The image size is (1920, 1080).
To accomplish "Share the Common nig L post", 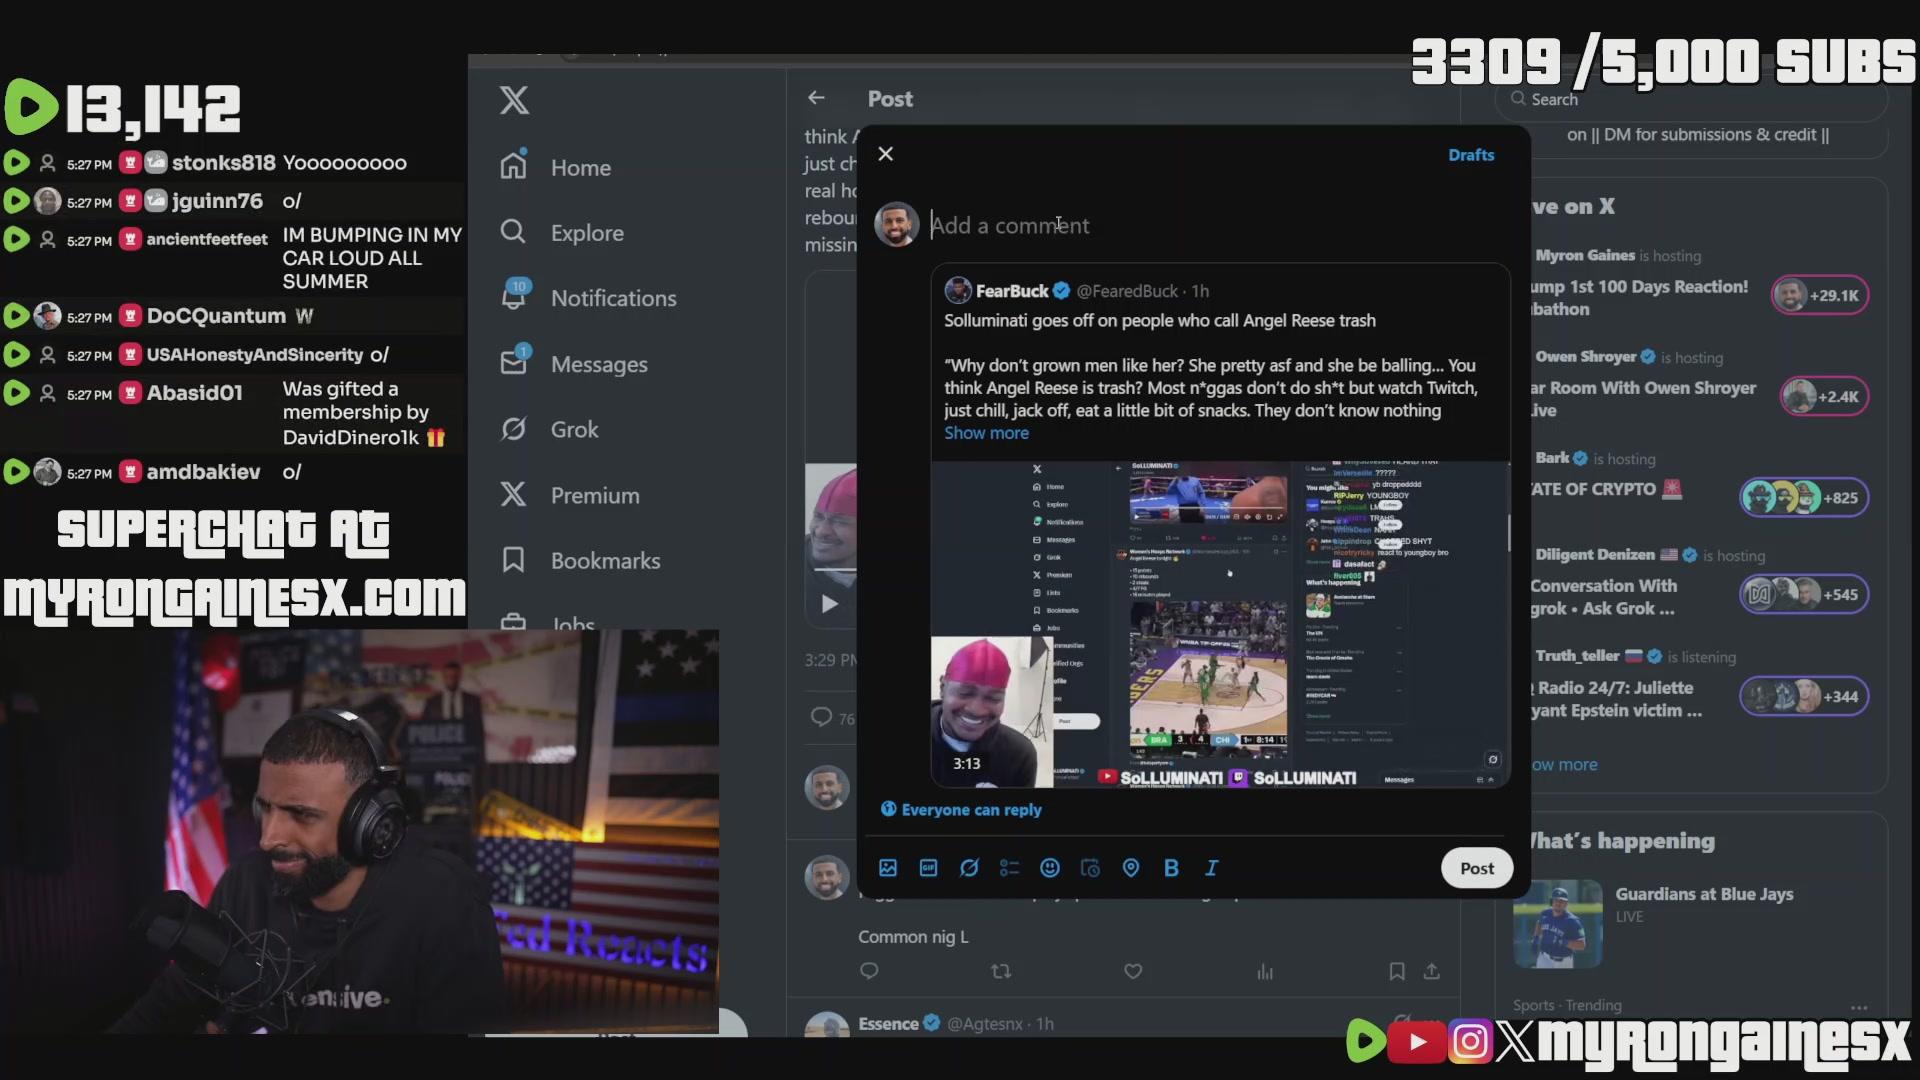I will pos(1432,971).
